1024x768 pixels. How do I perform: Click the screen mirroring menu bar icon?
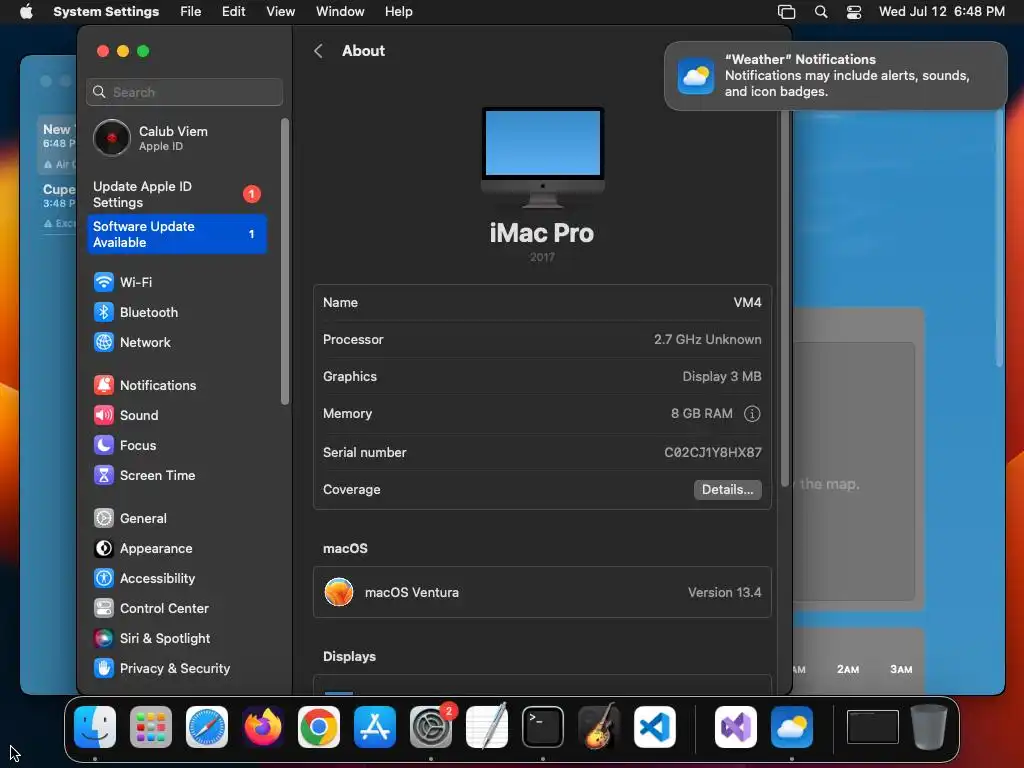[x=786, y=12]
